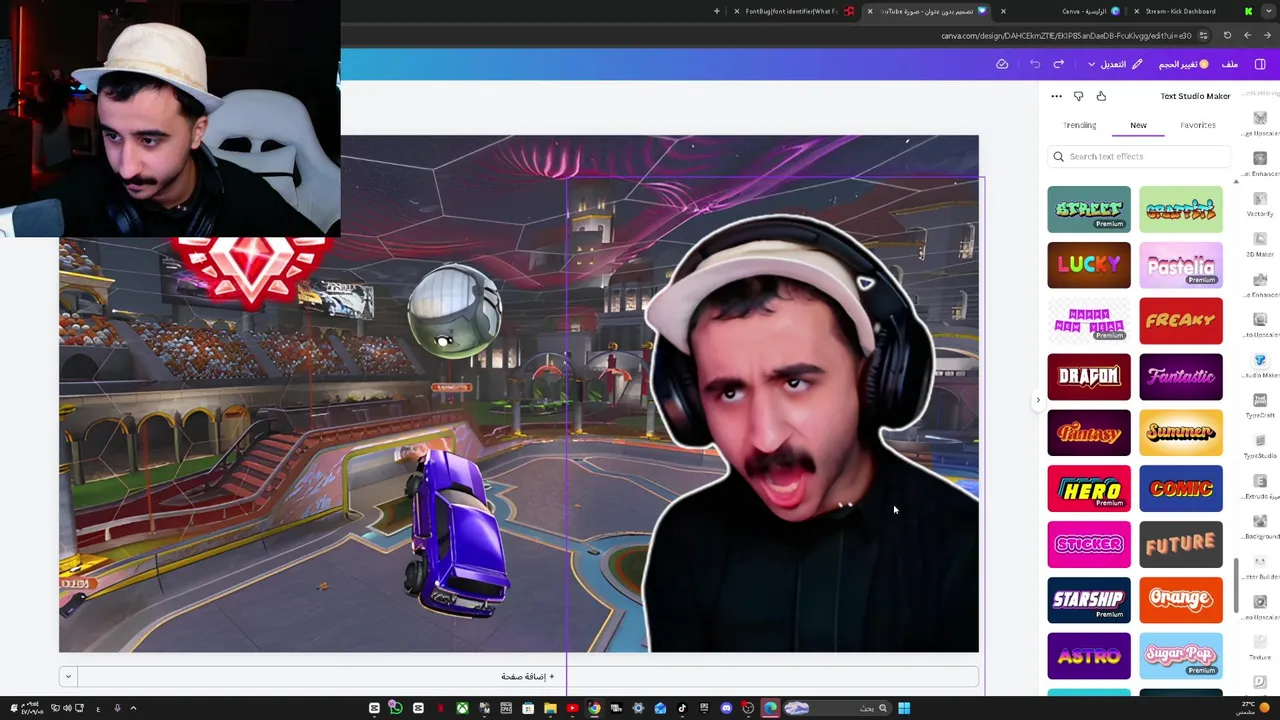Select the COMIC text effect thumbnail
Screen dimensions: 1280x720
pyautogui.click(x=1181, y=489)
